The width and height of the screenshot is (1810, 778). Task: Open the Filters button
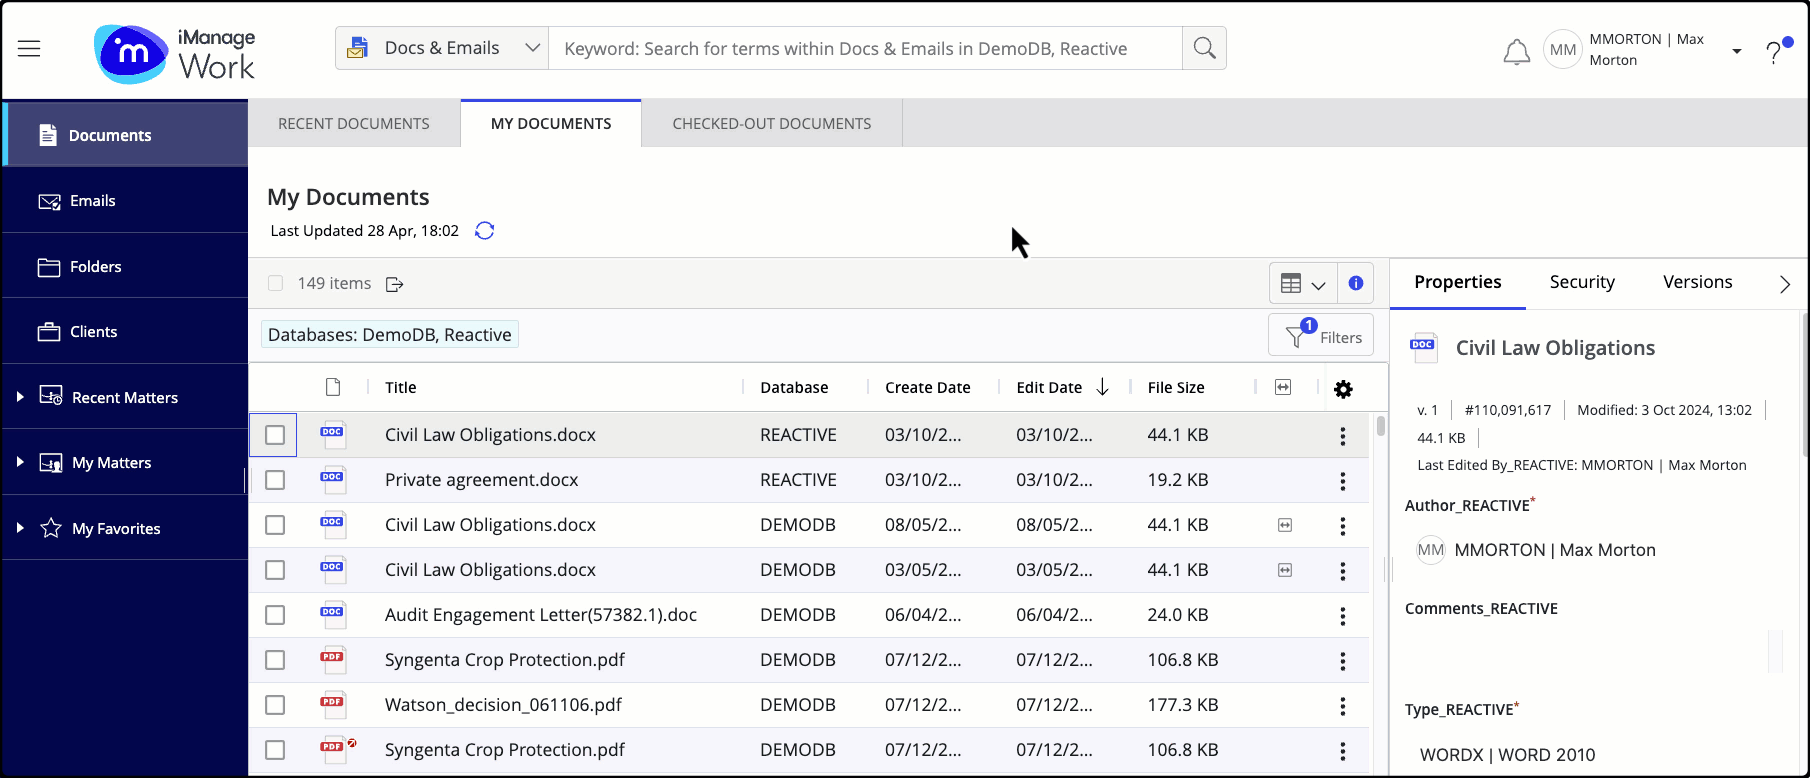(1321, 336)
